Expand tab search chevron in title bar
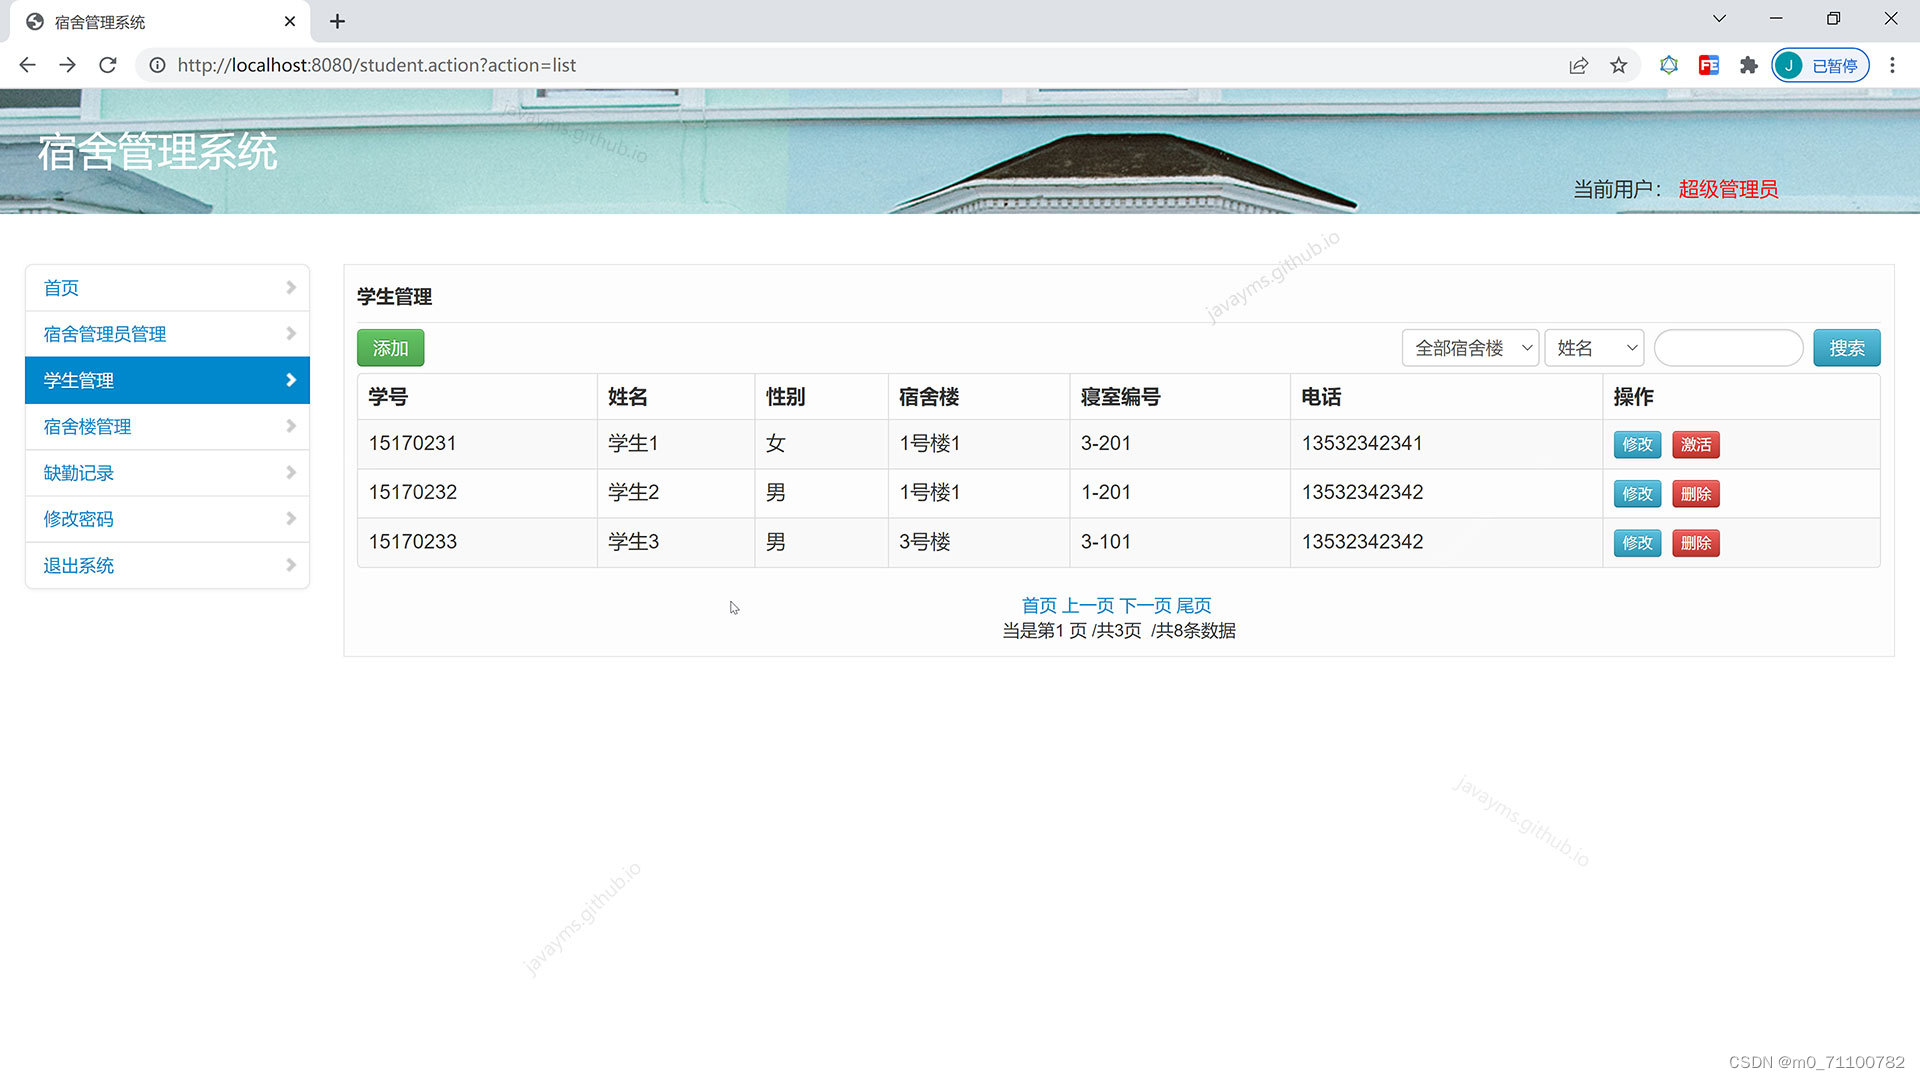Image resolution: width=1920 pixels, height=1080 pixels. pos(1719,18)
